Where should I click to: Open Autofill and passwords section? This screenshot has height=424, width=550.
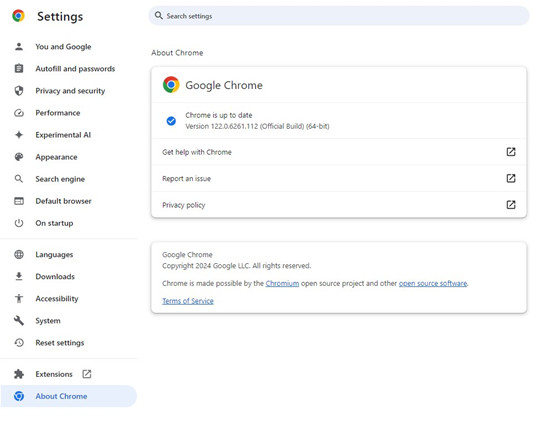pos(75,69)
